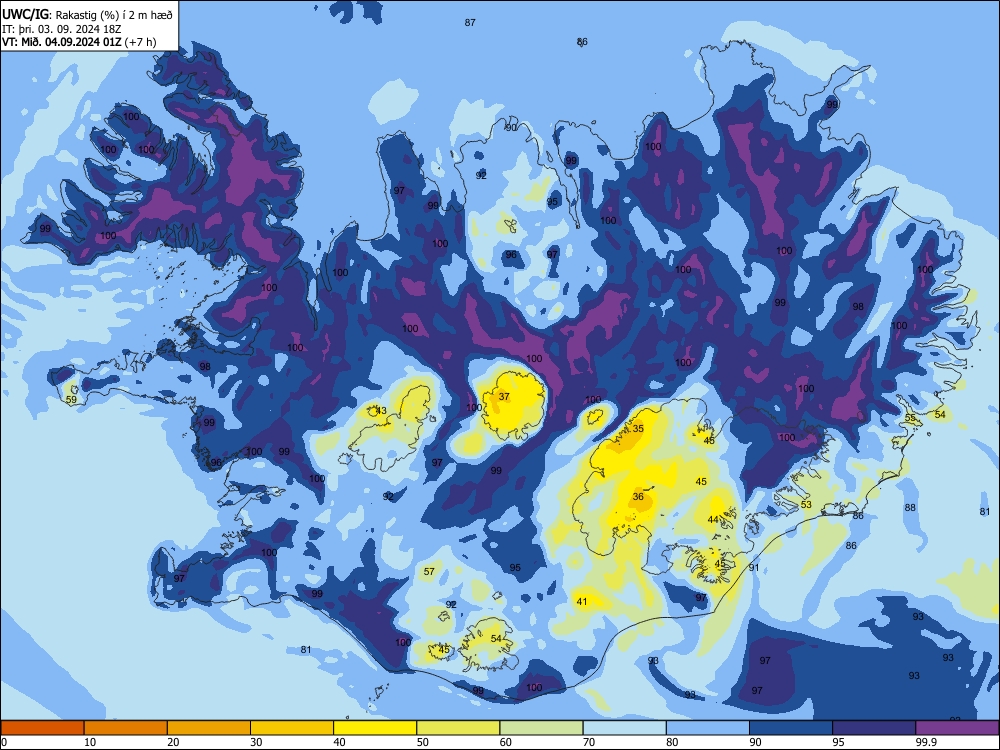The image size is (1000, 750).
Task: Click the 20–30 legend color swatch
Action: (209, 728)
